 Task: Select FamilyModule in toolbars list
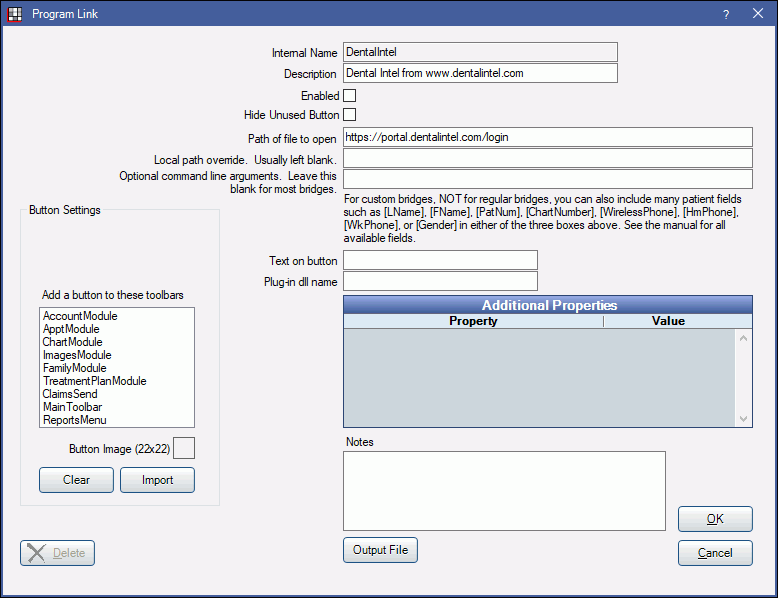(117, 368)
